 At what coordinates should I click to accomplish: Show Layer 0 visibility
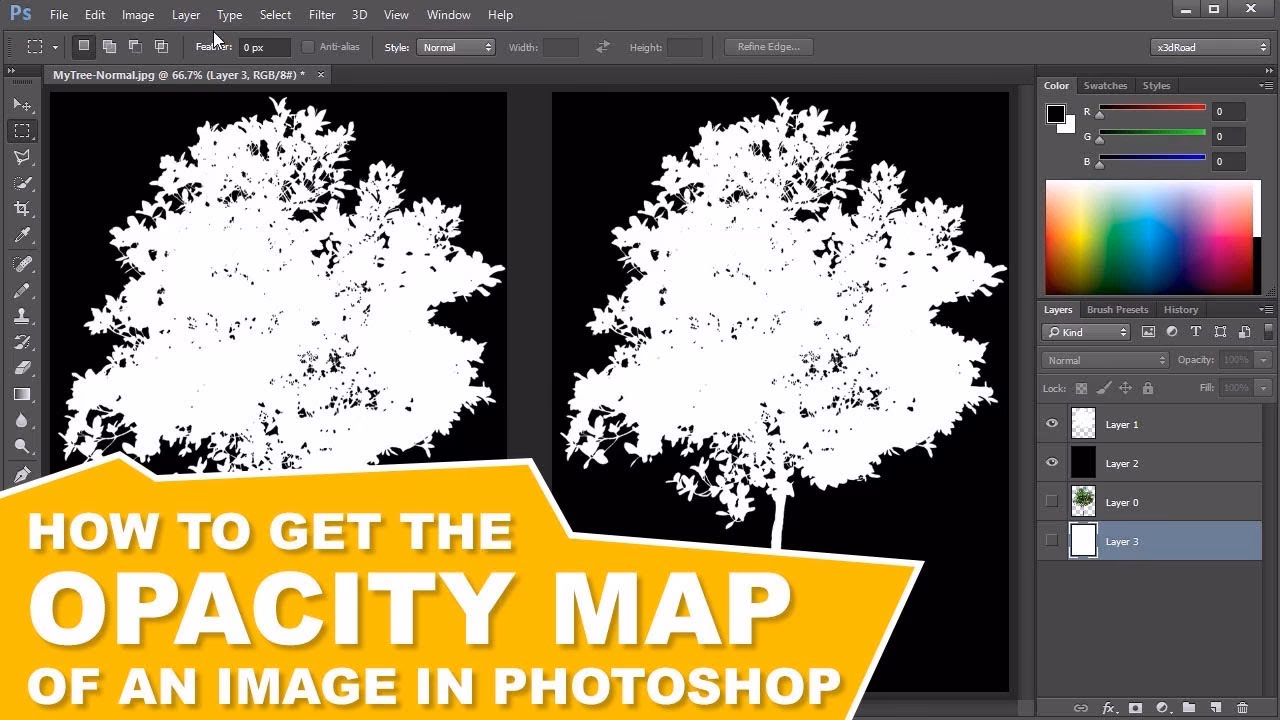pos(1051,501)
